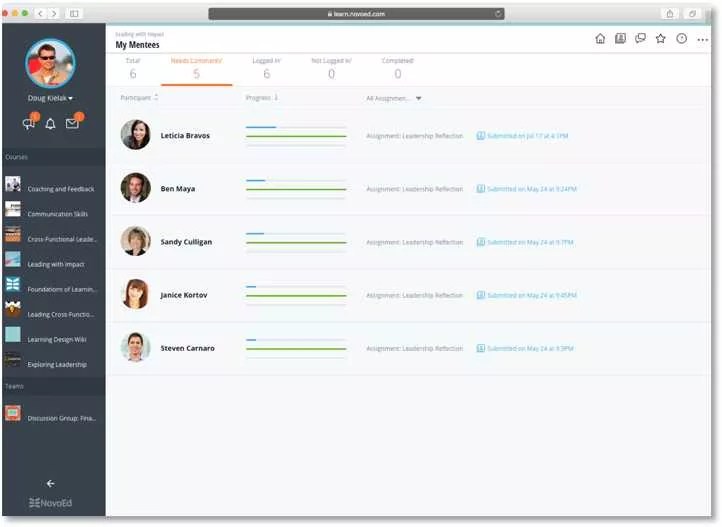Viewport: 722px width, 527px height.
Task: Open Leticia Bravos submission link
Action: tap(527, 136)
